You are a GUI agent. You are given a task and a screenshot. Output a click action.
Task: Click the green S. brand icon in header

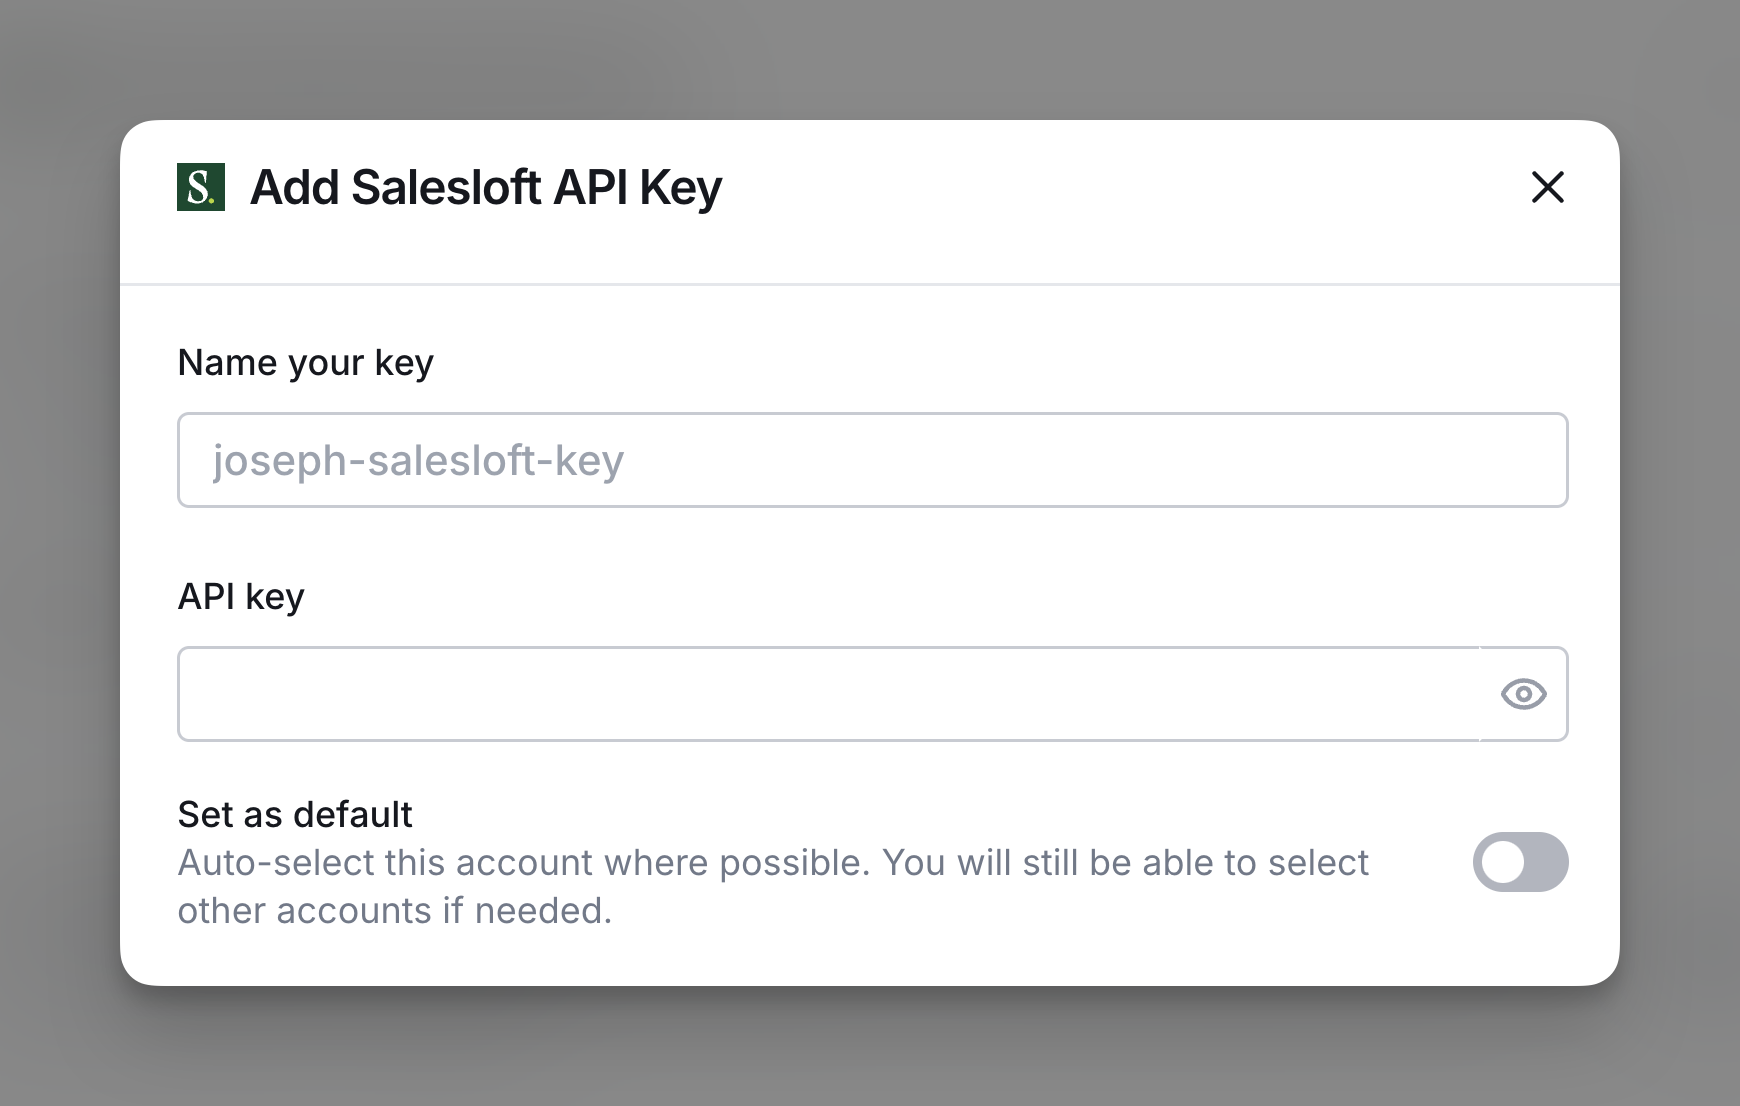(201, 187)
